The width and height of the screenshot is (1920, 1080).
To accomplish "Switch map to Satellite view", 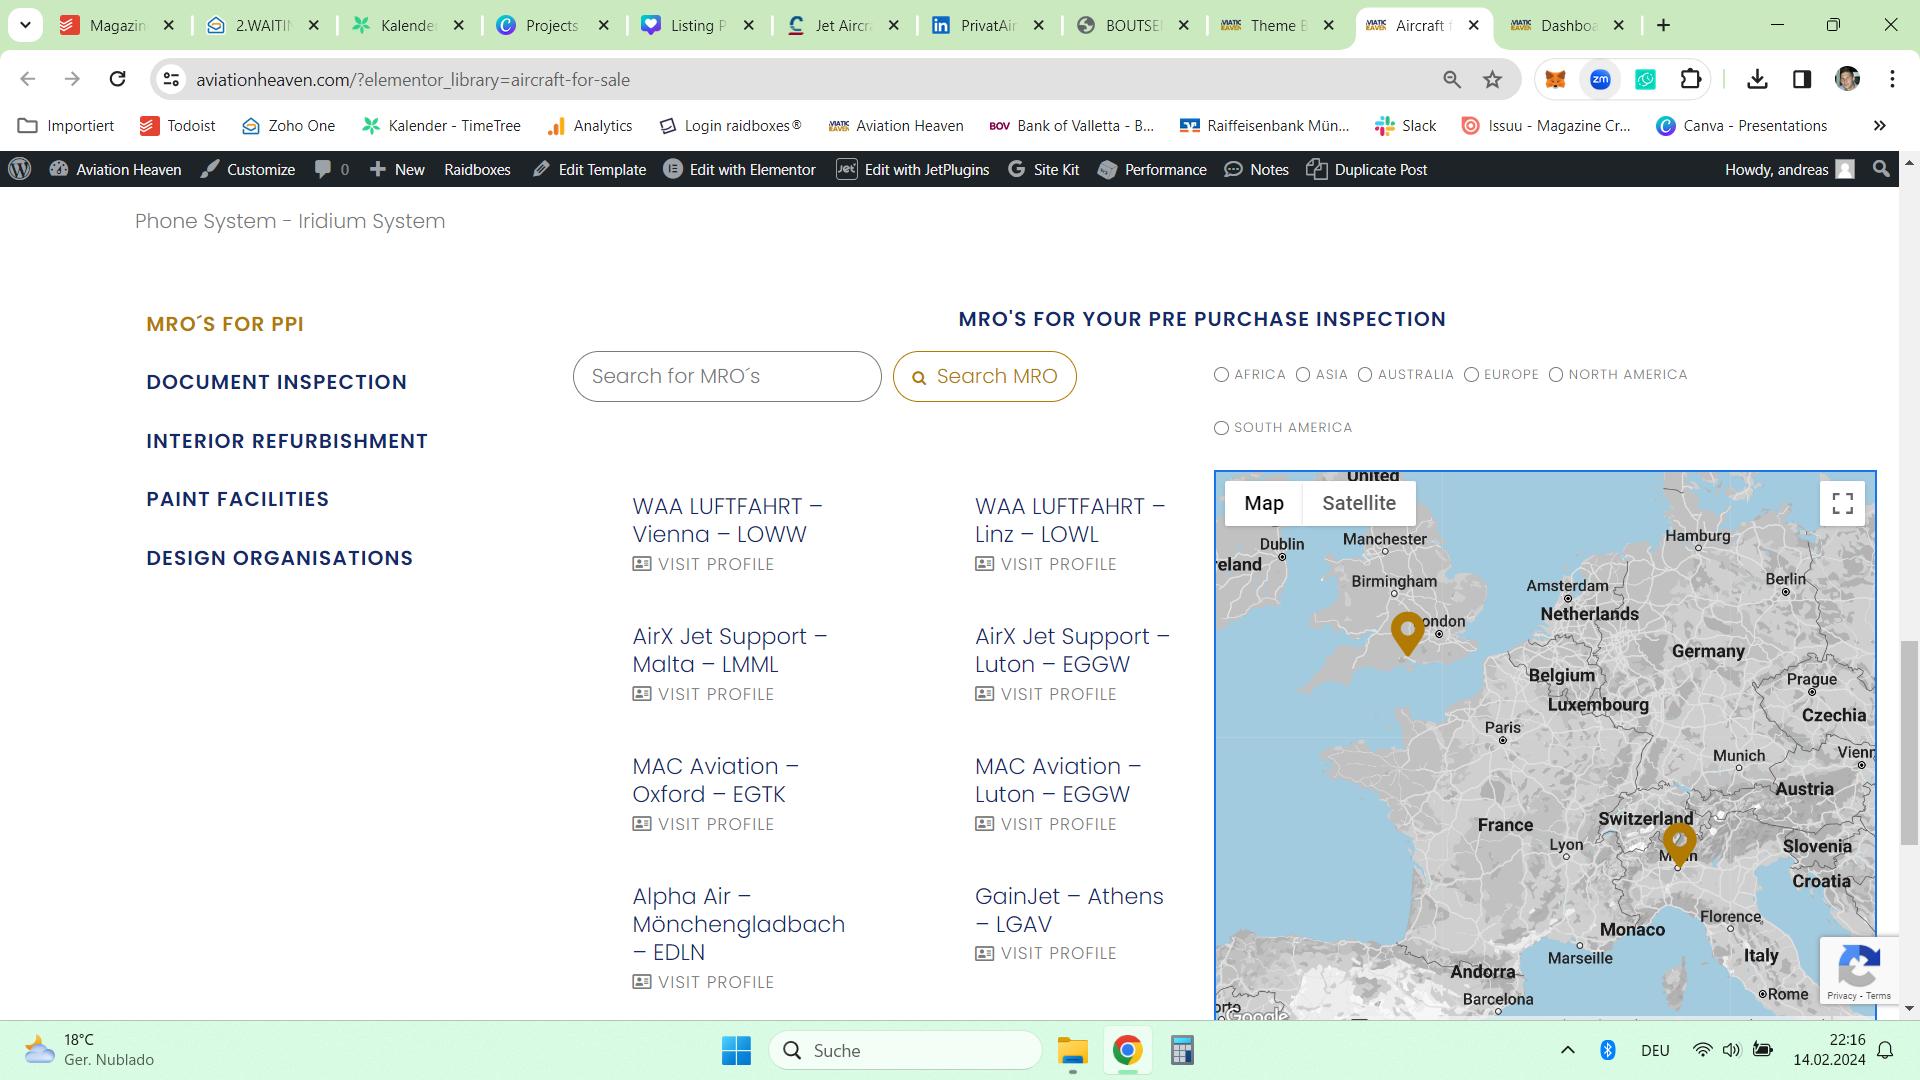I will click(1358, 504).
